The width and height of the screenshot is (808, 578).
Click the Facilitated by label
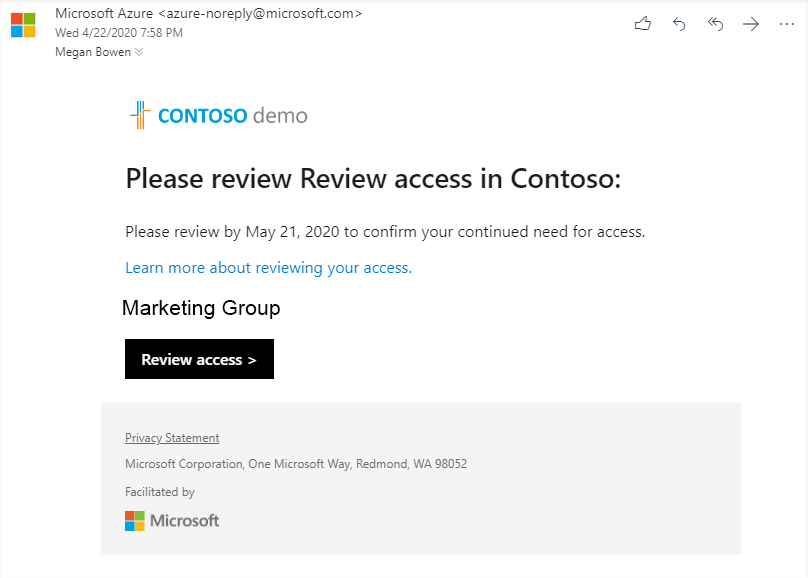(x=160, y=491)
